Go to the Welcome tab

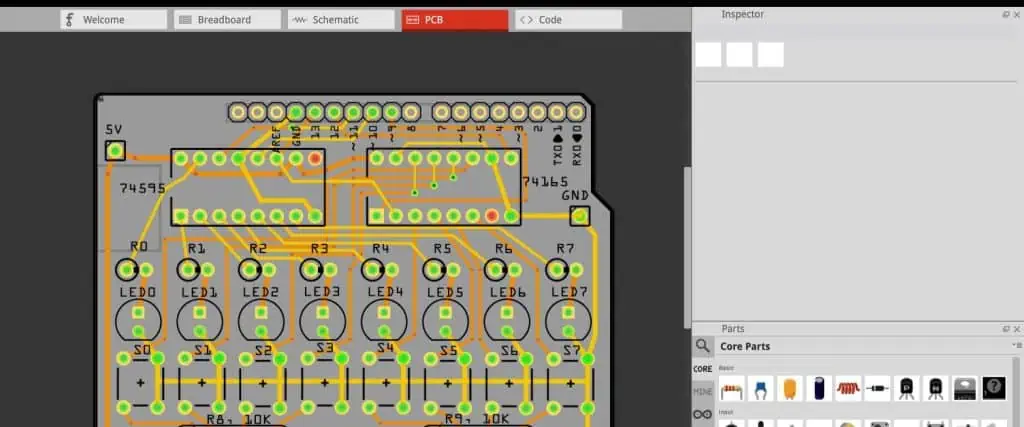[x=113, y=19]
